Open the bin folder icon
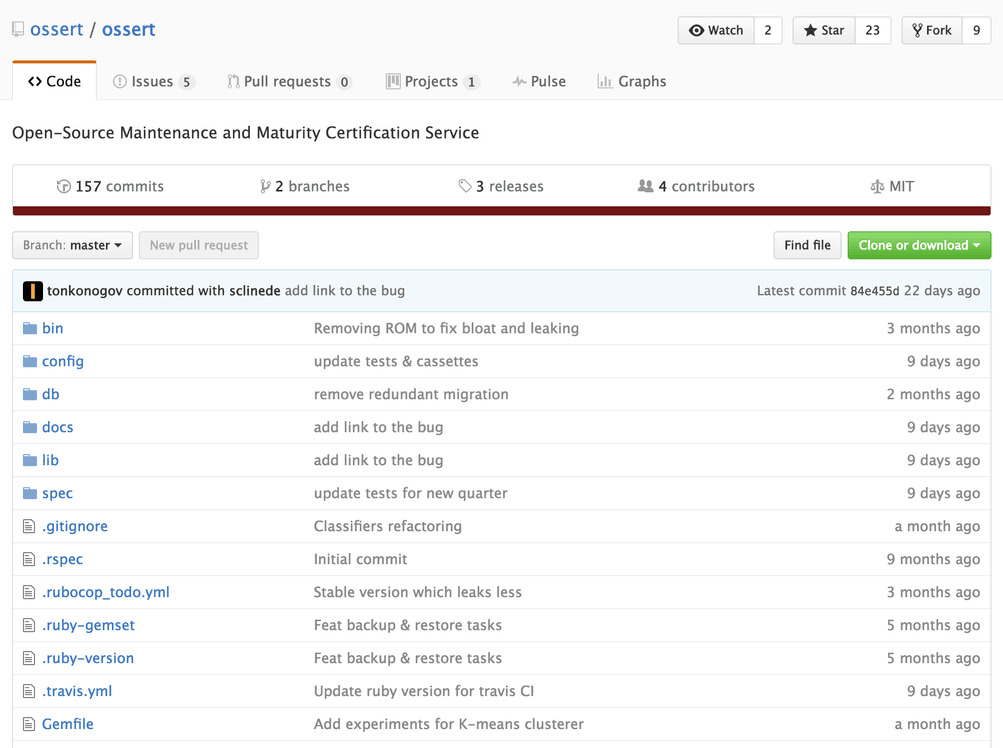Viewport: 1003px width, 748px height. click(x=31, y=327)
